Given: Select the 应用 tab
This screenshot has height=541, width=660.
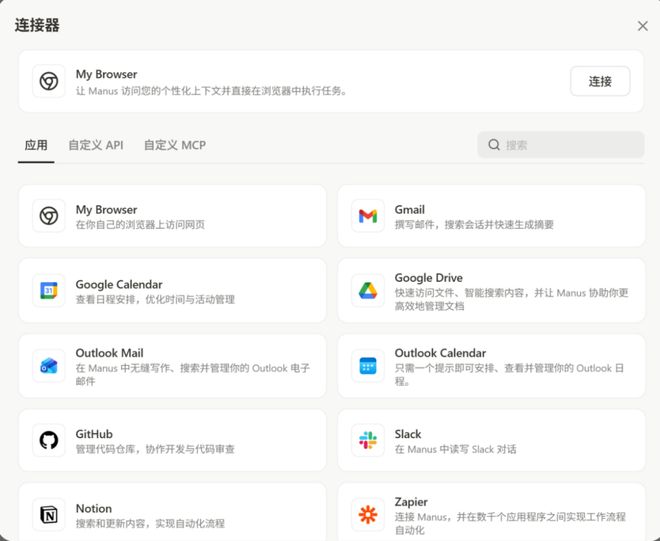Looking at the screenshot, I should coord(36,145).
